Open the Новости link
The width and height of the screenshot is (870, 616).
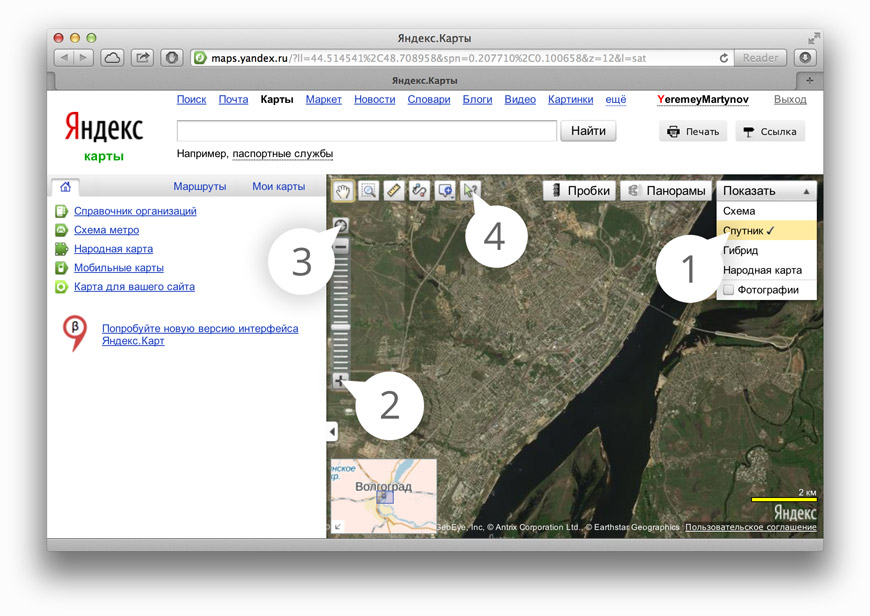click(x=375, y=99)
